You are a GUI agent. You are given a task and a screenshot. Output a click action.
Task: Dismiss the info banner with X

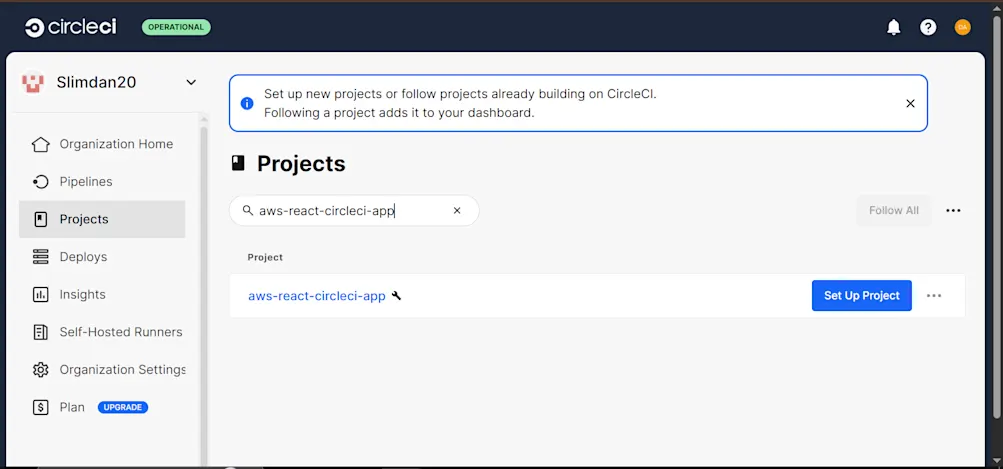point(910,104)
